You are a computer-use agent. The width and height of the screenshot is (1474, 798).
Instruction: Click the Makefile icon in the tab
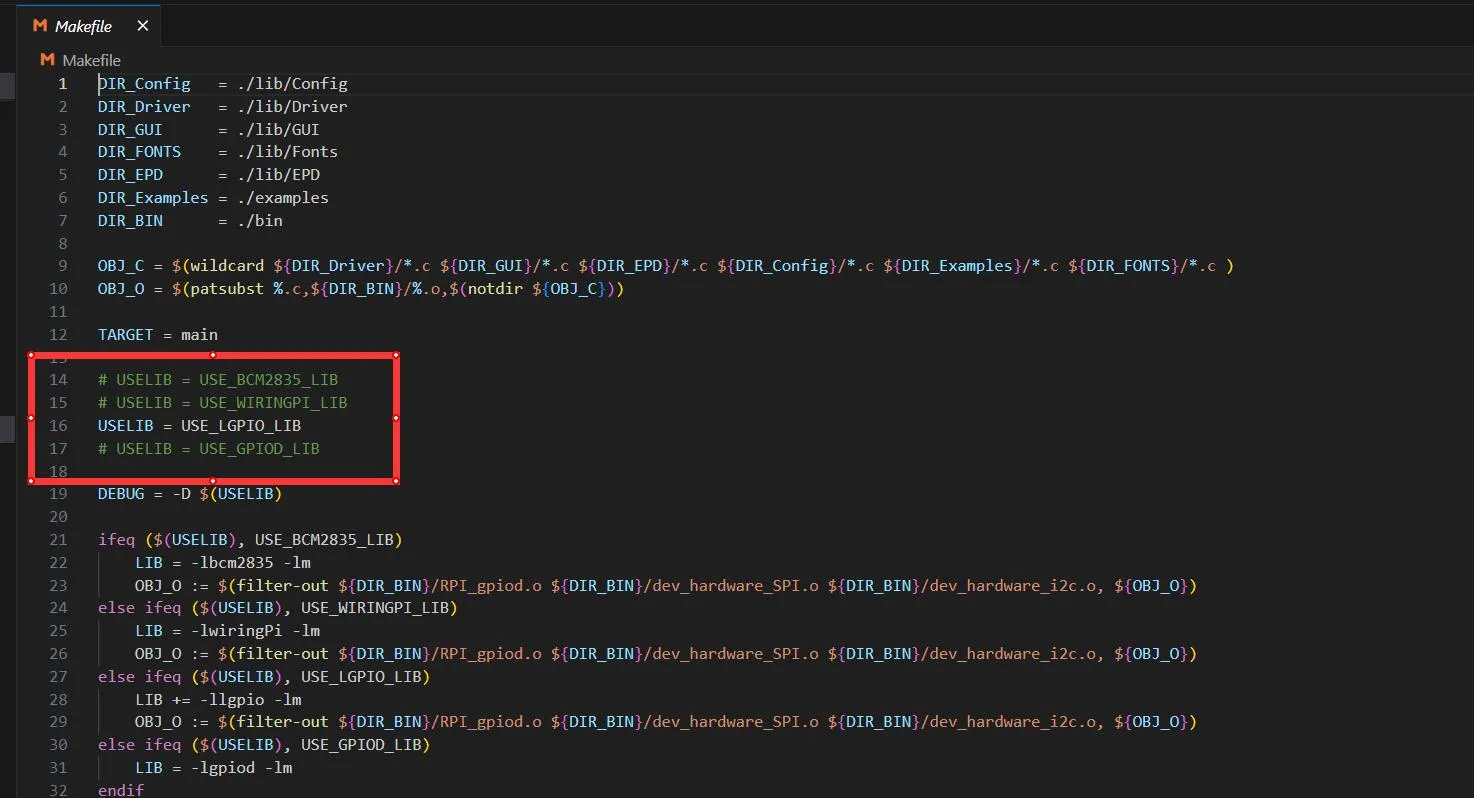pyautogui.click(x=41, y=26)
